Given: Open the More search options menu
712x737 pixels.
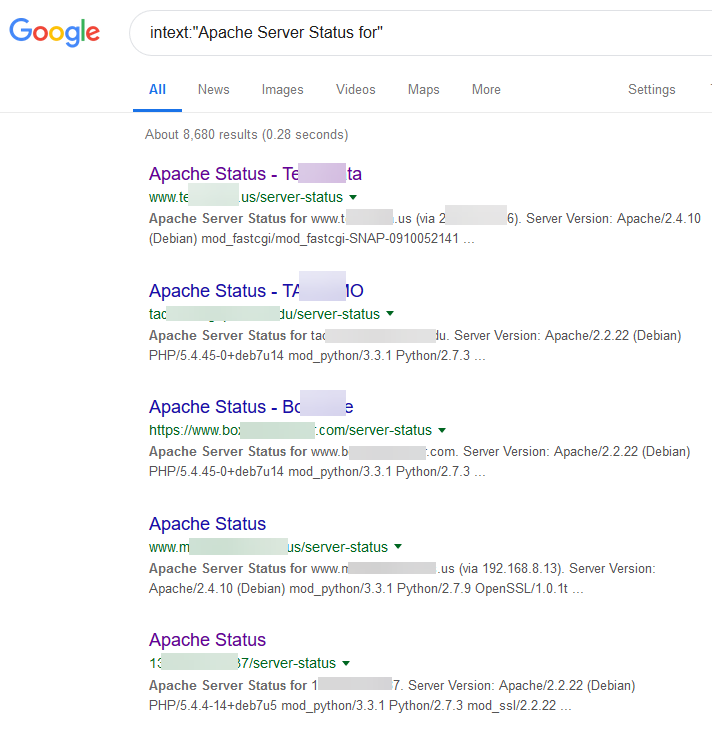Looking at the screenshot, I should pos(486,89).
